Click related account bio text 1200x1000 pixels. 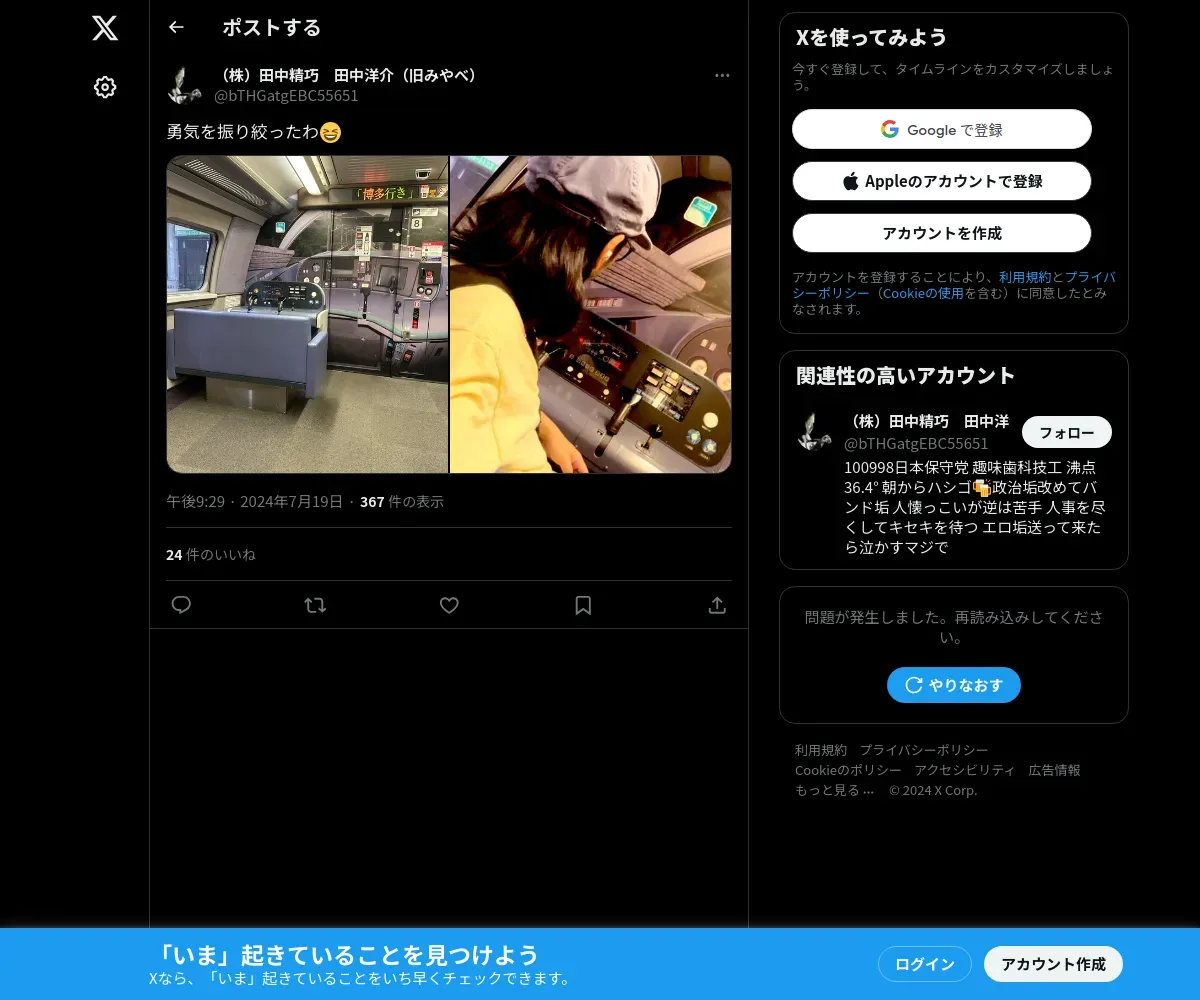[975, 507]
